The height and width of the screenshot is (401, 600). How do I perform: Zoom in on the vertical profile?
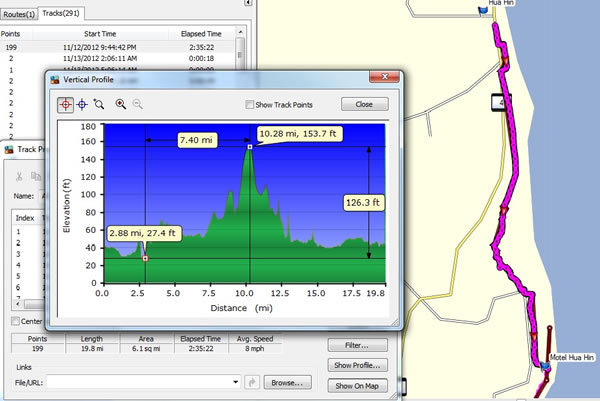coord(121,104)
